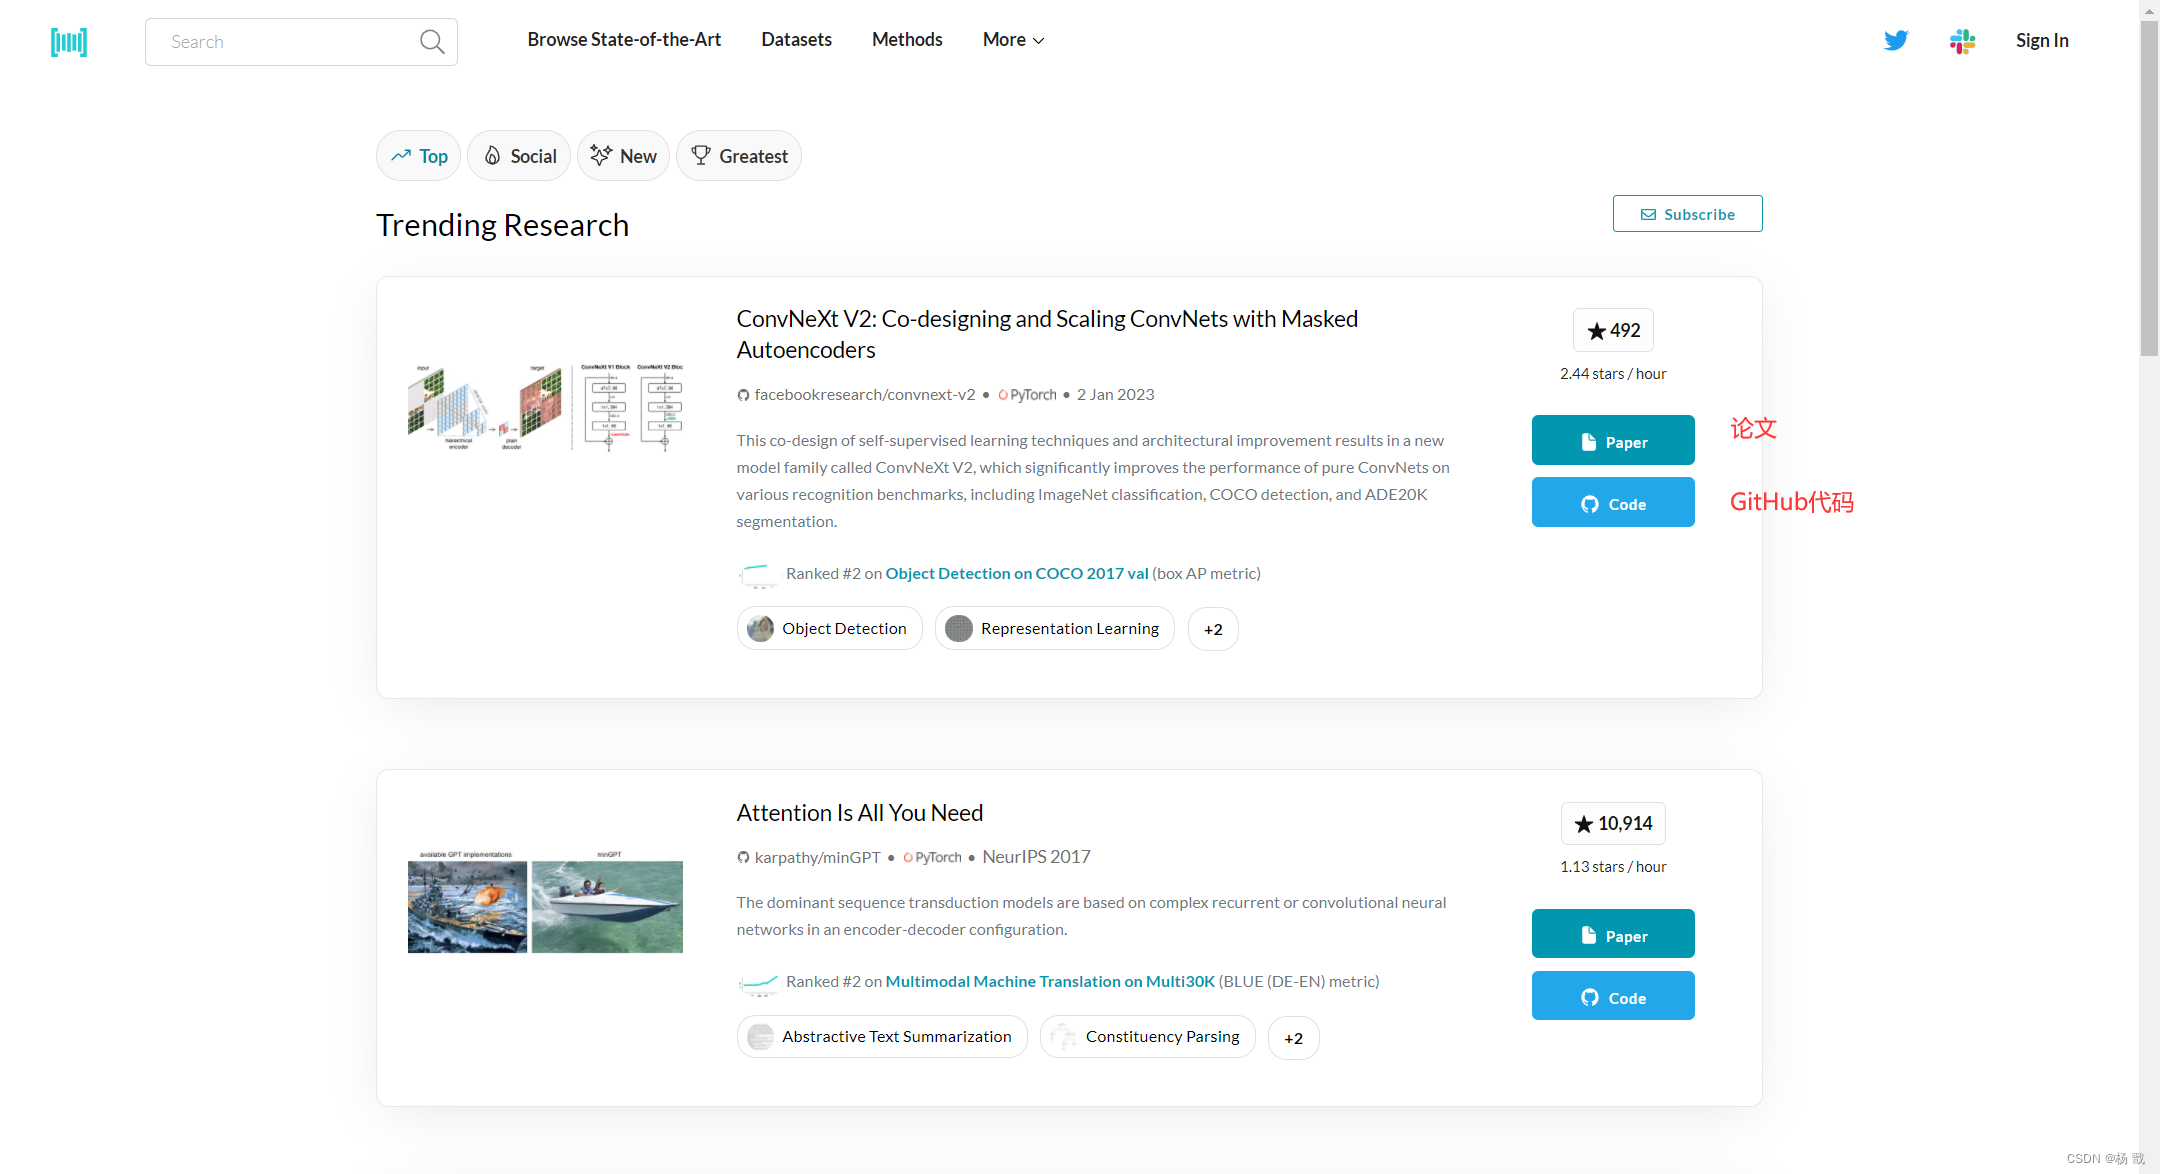Image resolution: width=2160 pixels, height=1174 pixels.
Task: Open Code button for Attention Is All You Need
Action: point(1613,997)
